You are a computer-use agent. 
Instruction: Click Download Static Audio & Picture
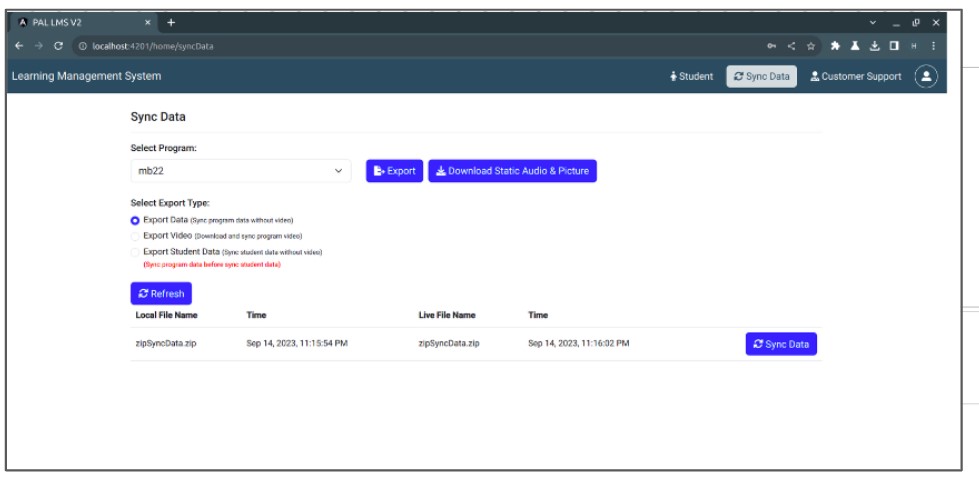pos(512,171)
